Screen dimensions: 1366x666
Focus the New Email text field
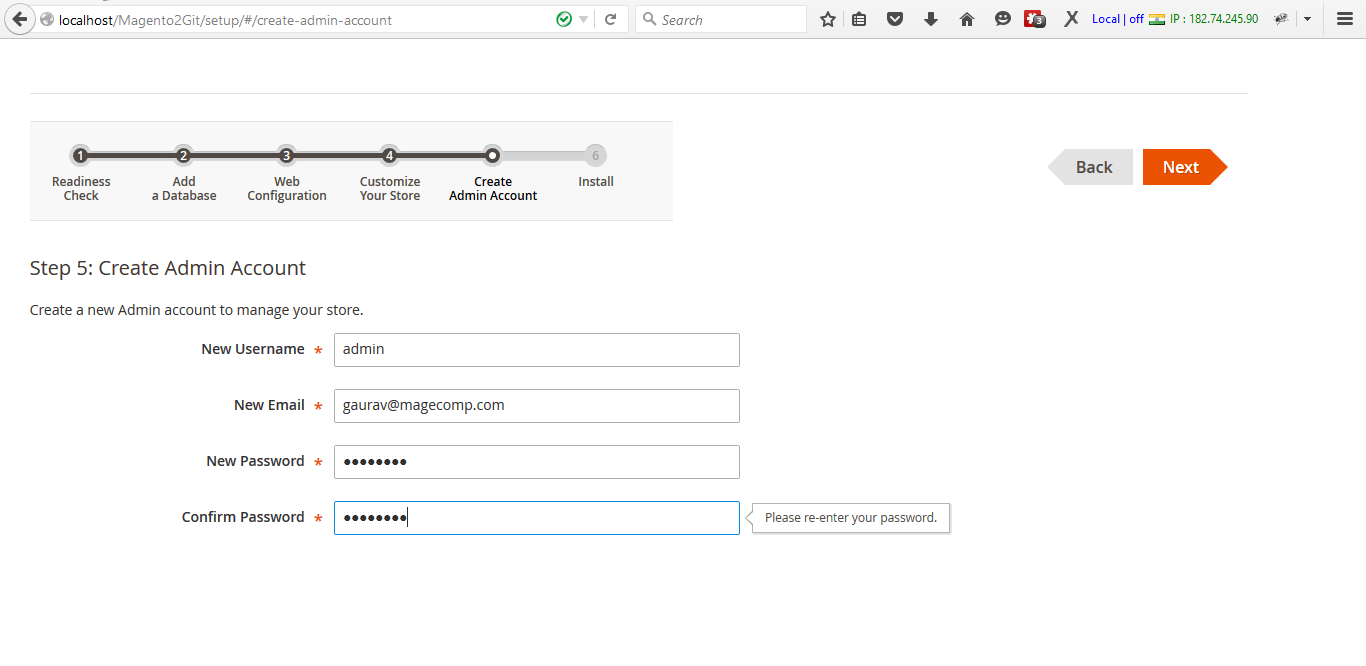(x=536, y=406)
